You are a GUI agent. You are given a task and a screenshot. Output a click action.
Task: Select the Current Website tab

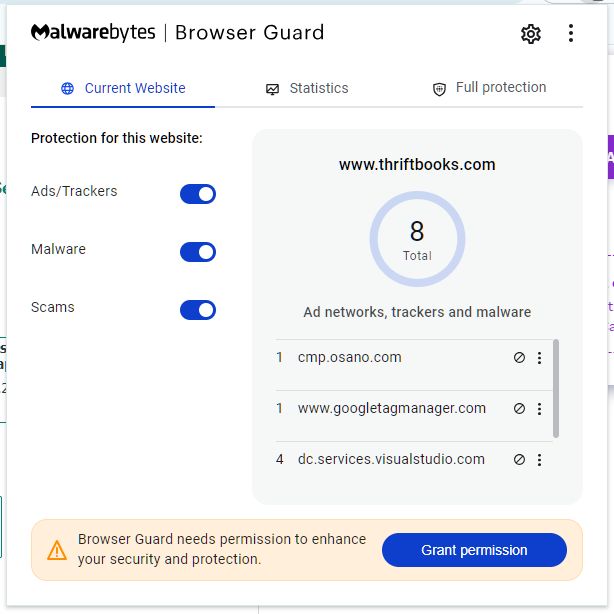123,88
